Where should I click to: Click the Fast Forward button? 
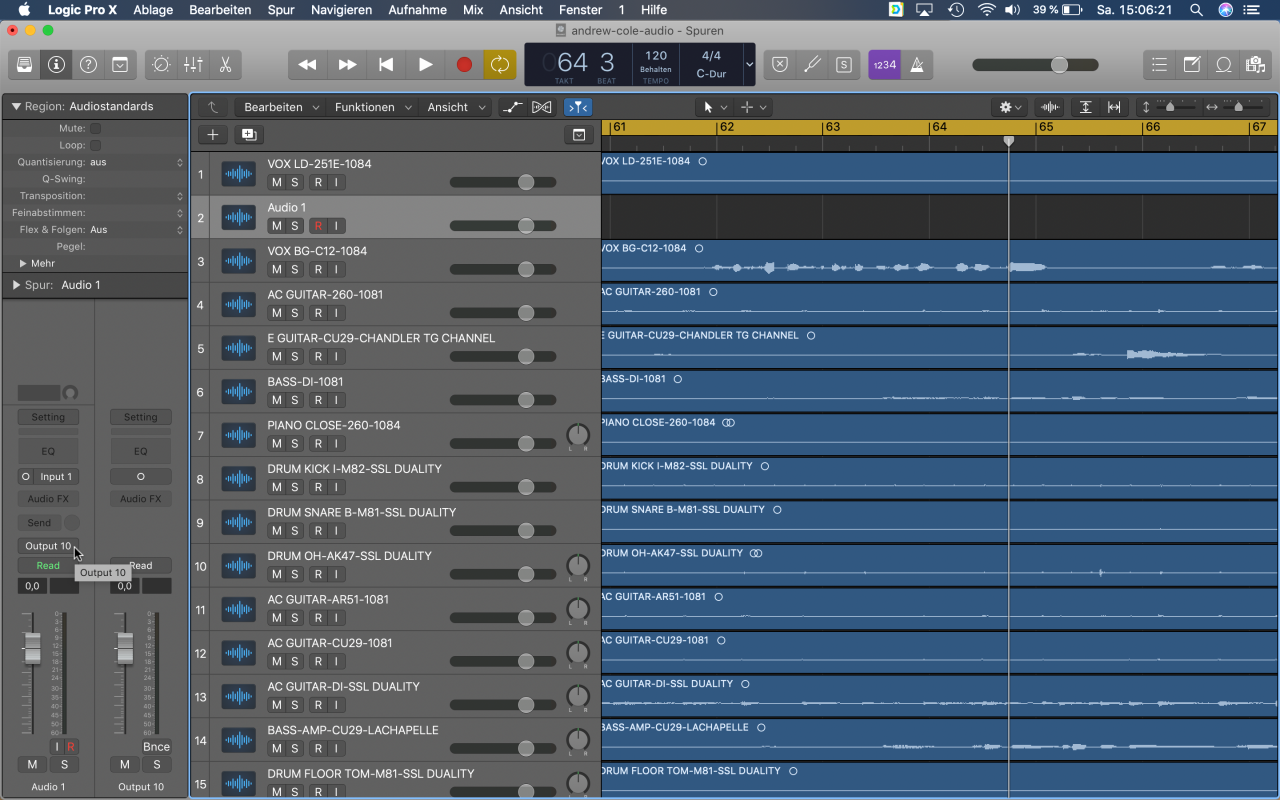coord(347,64)
